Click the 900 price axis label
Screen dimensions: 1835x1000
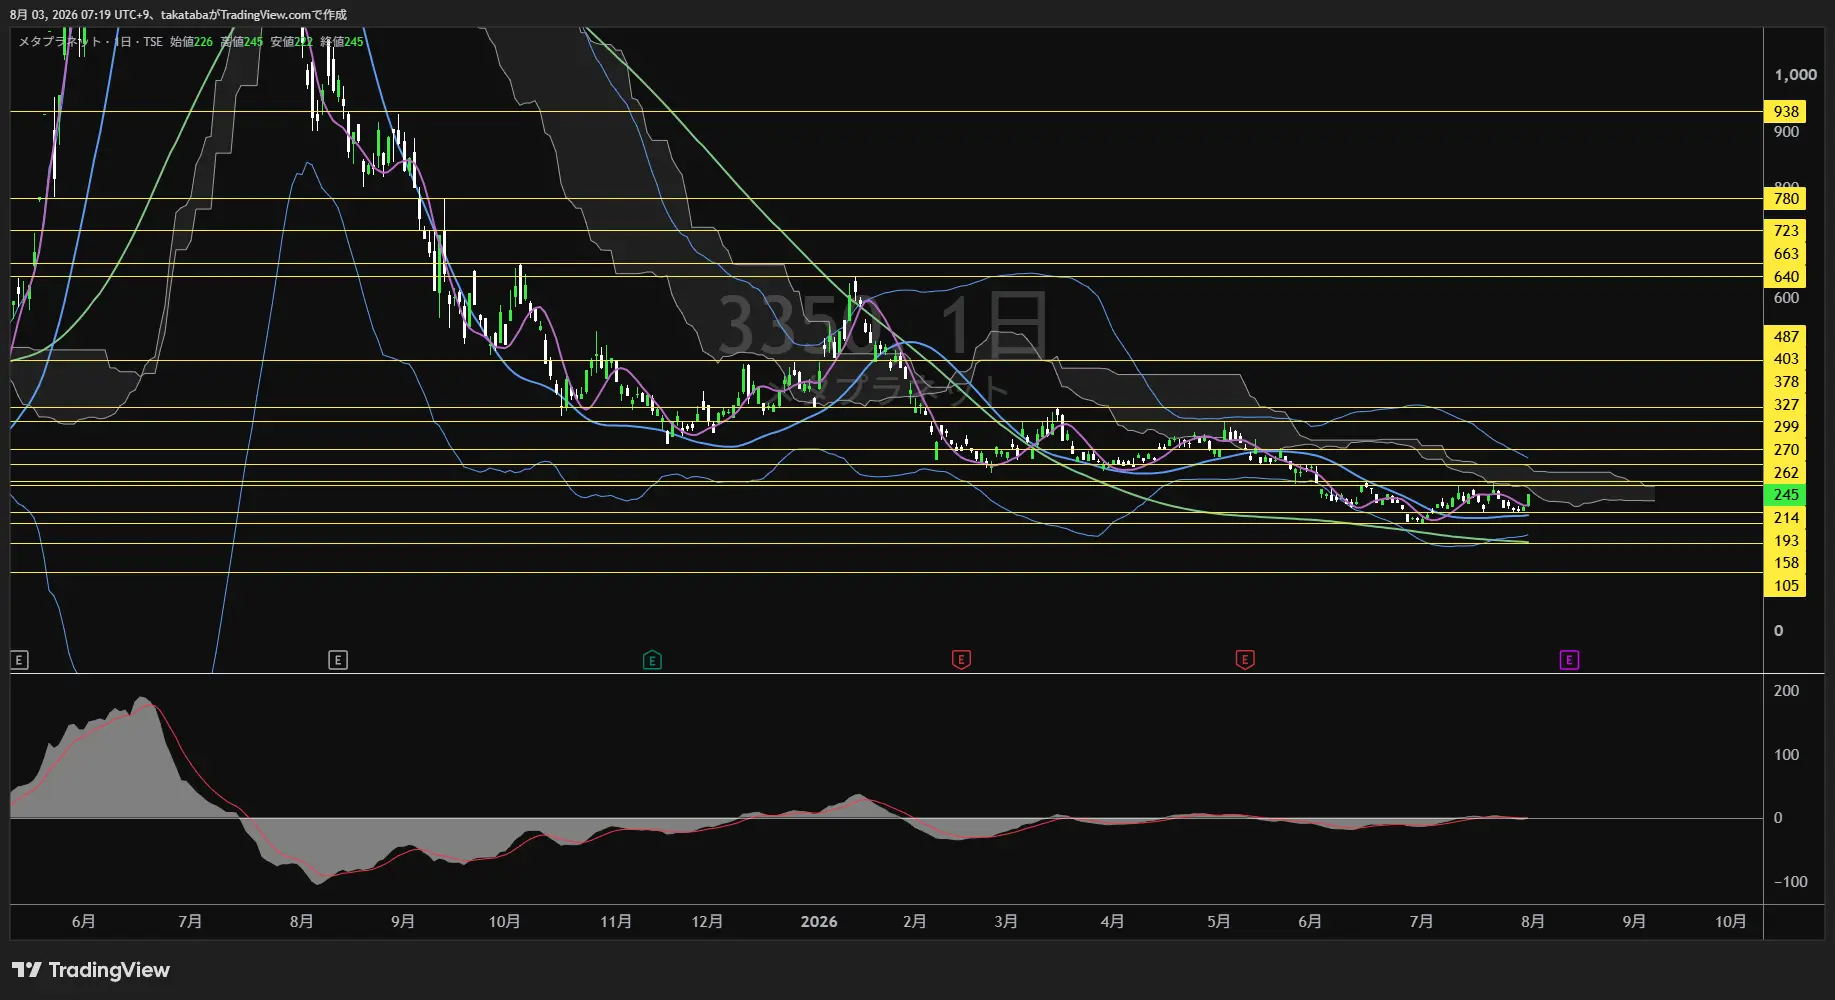click(x=1786, y=132)
